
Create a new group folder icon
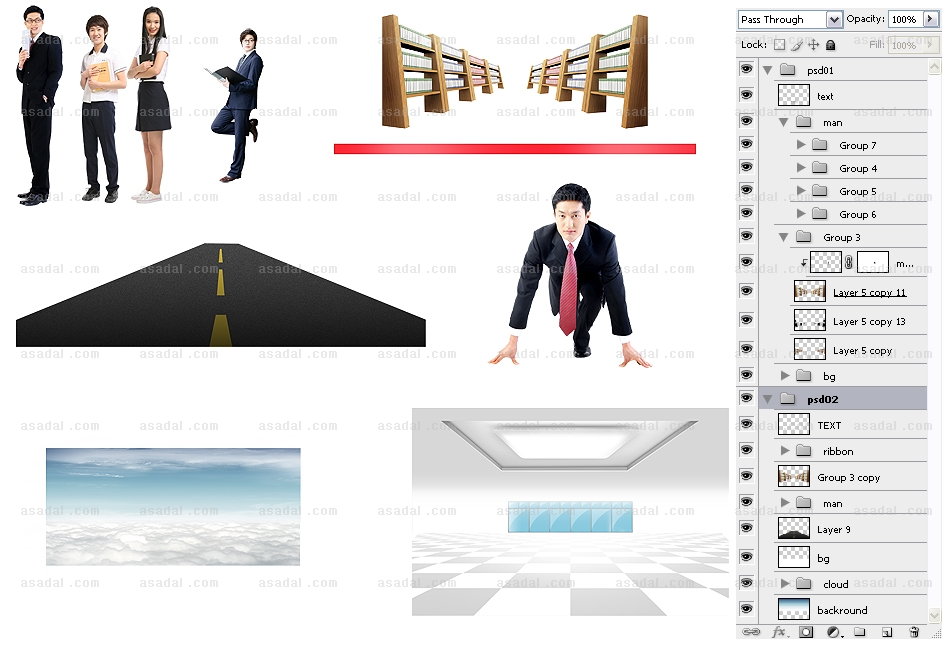859,632
